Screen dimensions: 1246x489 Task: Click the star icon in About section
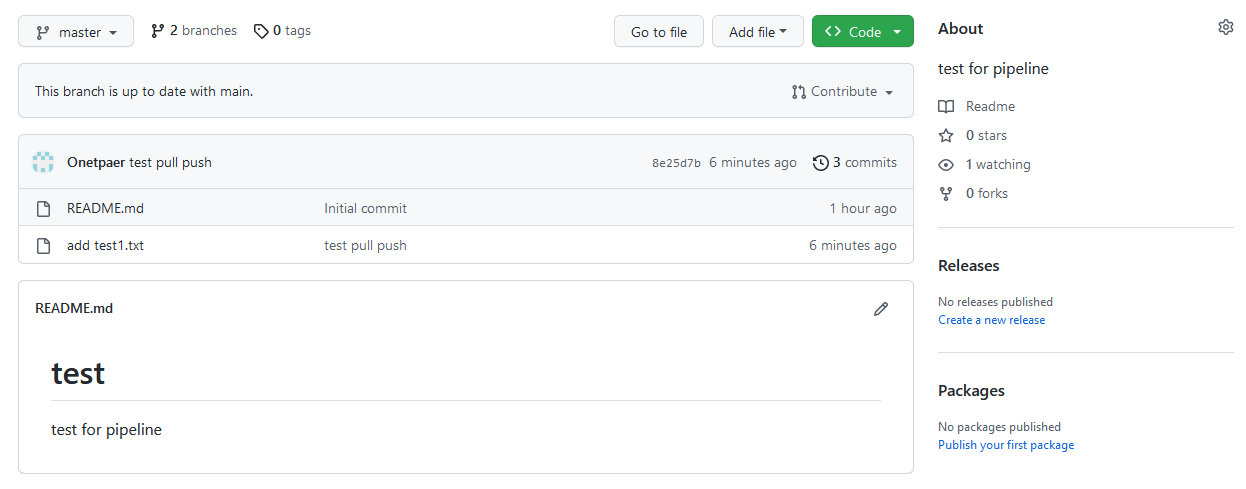click(x=946, y=135)
